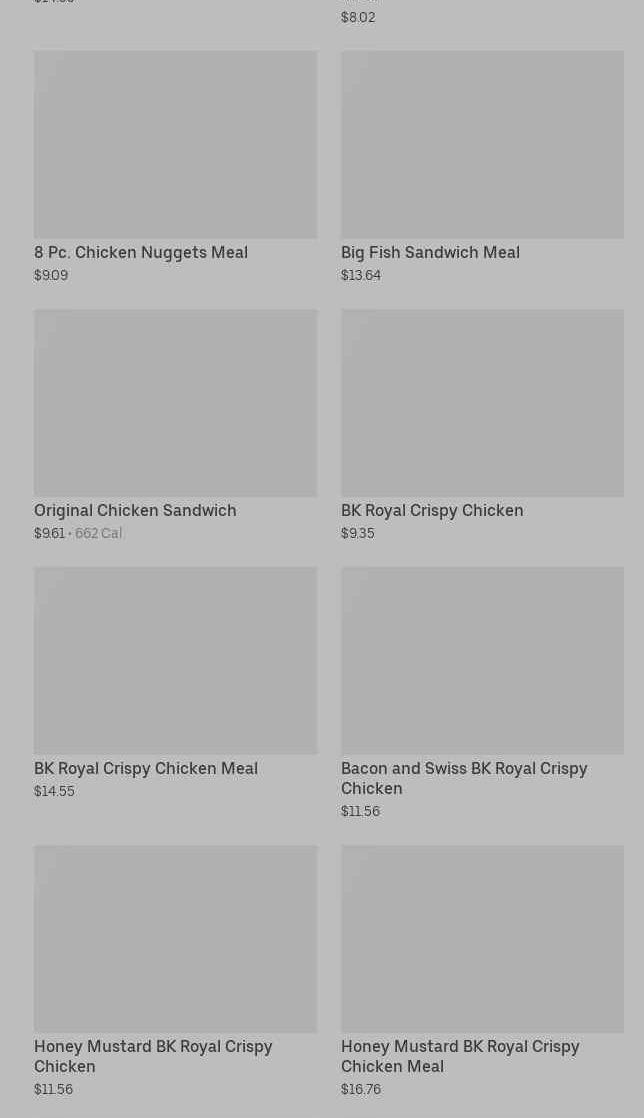The height and width of the screenshot is (1118, 644).
Task: Select Bacon and Swiss BK Royal Crispy Chicken title
Action: click(x=464, y=778)
